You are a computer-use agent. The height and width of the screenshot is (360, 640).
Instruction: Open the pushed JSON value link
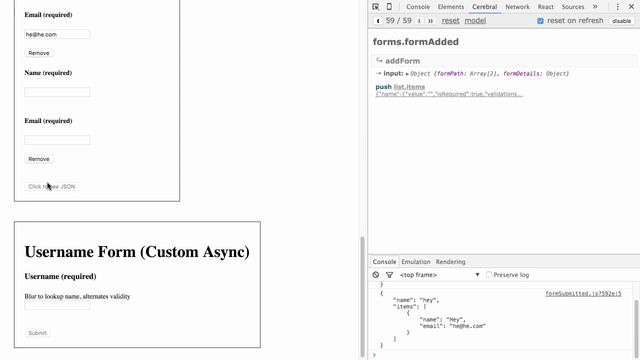449,94
